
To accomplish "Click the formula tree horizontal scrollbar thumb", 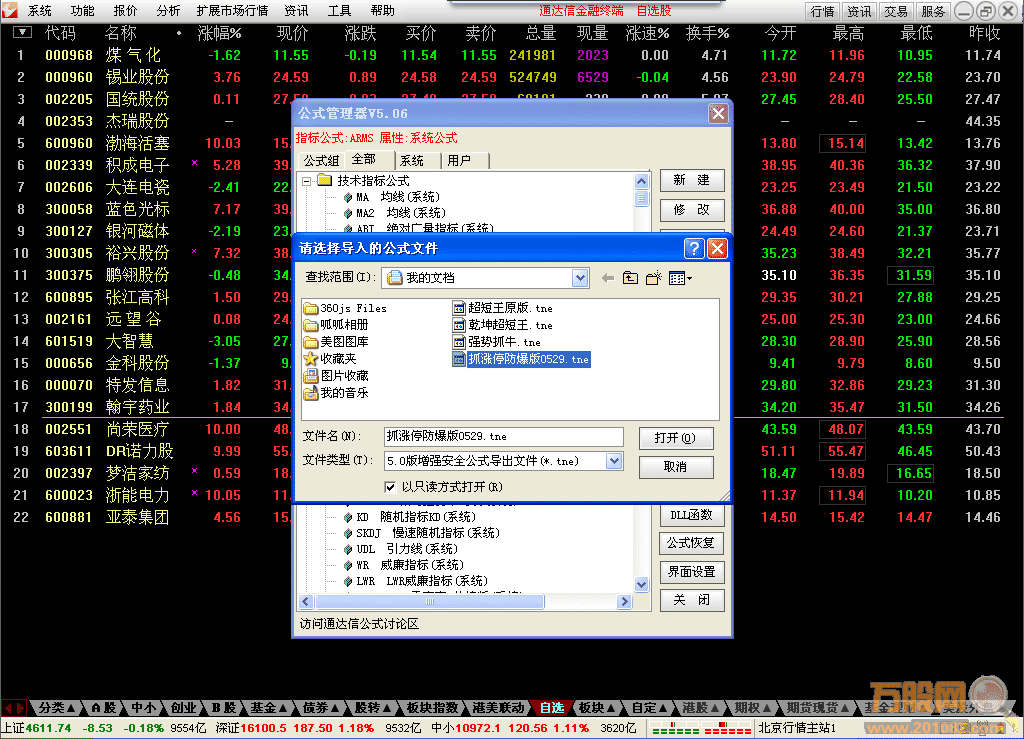I will tap(429, 601).
